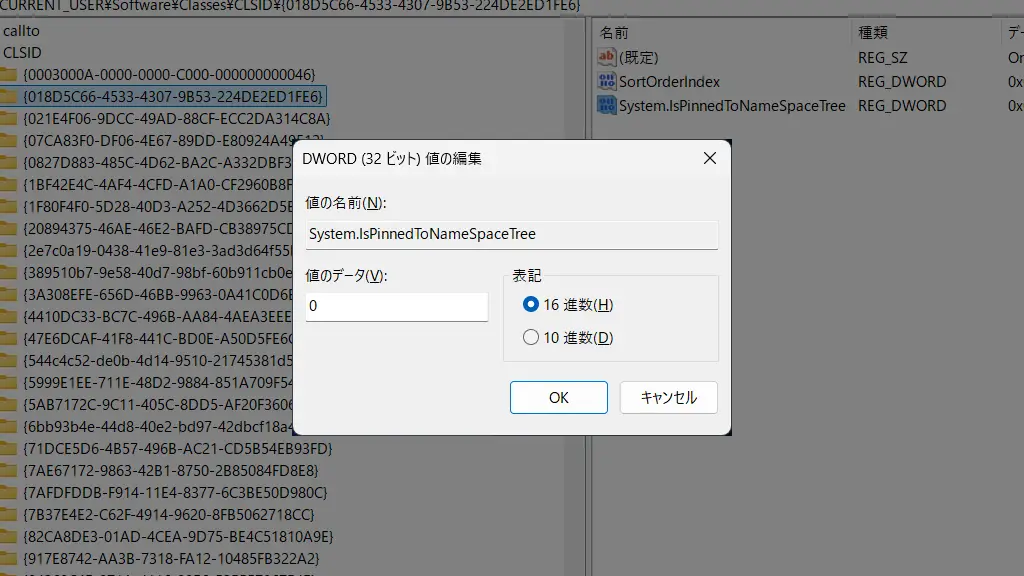Click the 値の名前 name field

tap(511, 235)
